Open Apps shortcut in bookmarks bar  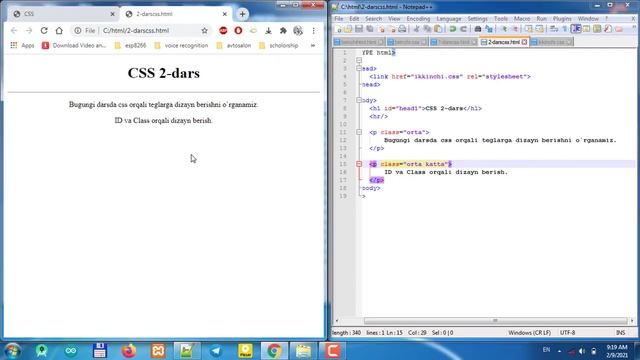click(22, 45)
